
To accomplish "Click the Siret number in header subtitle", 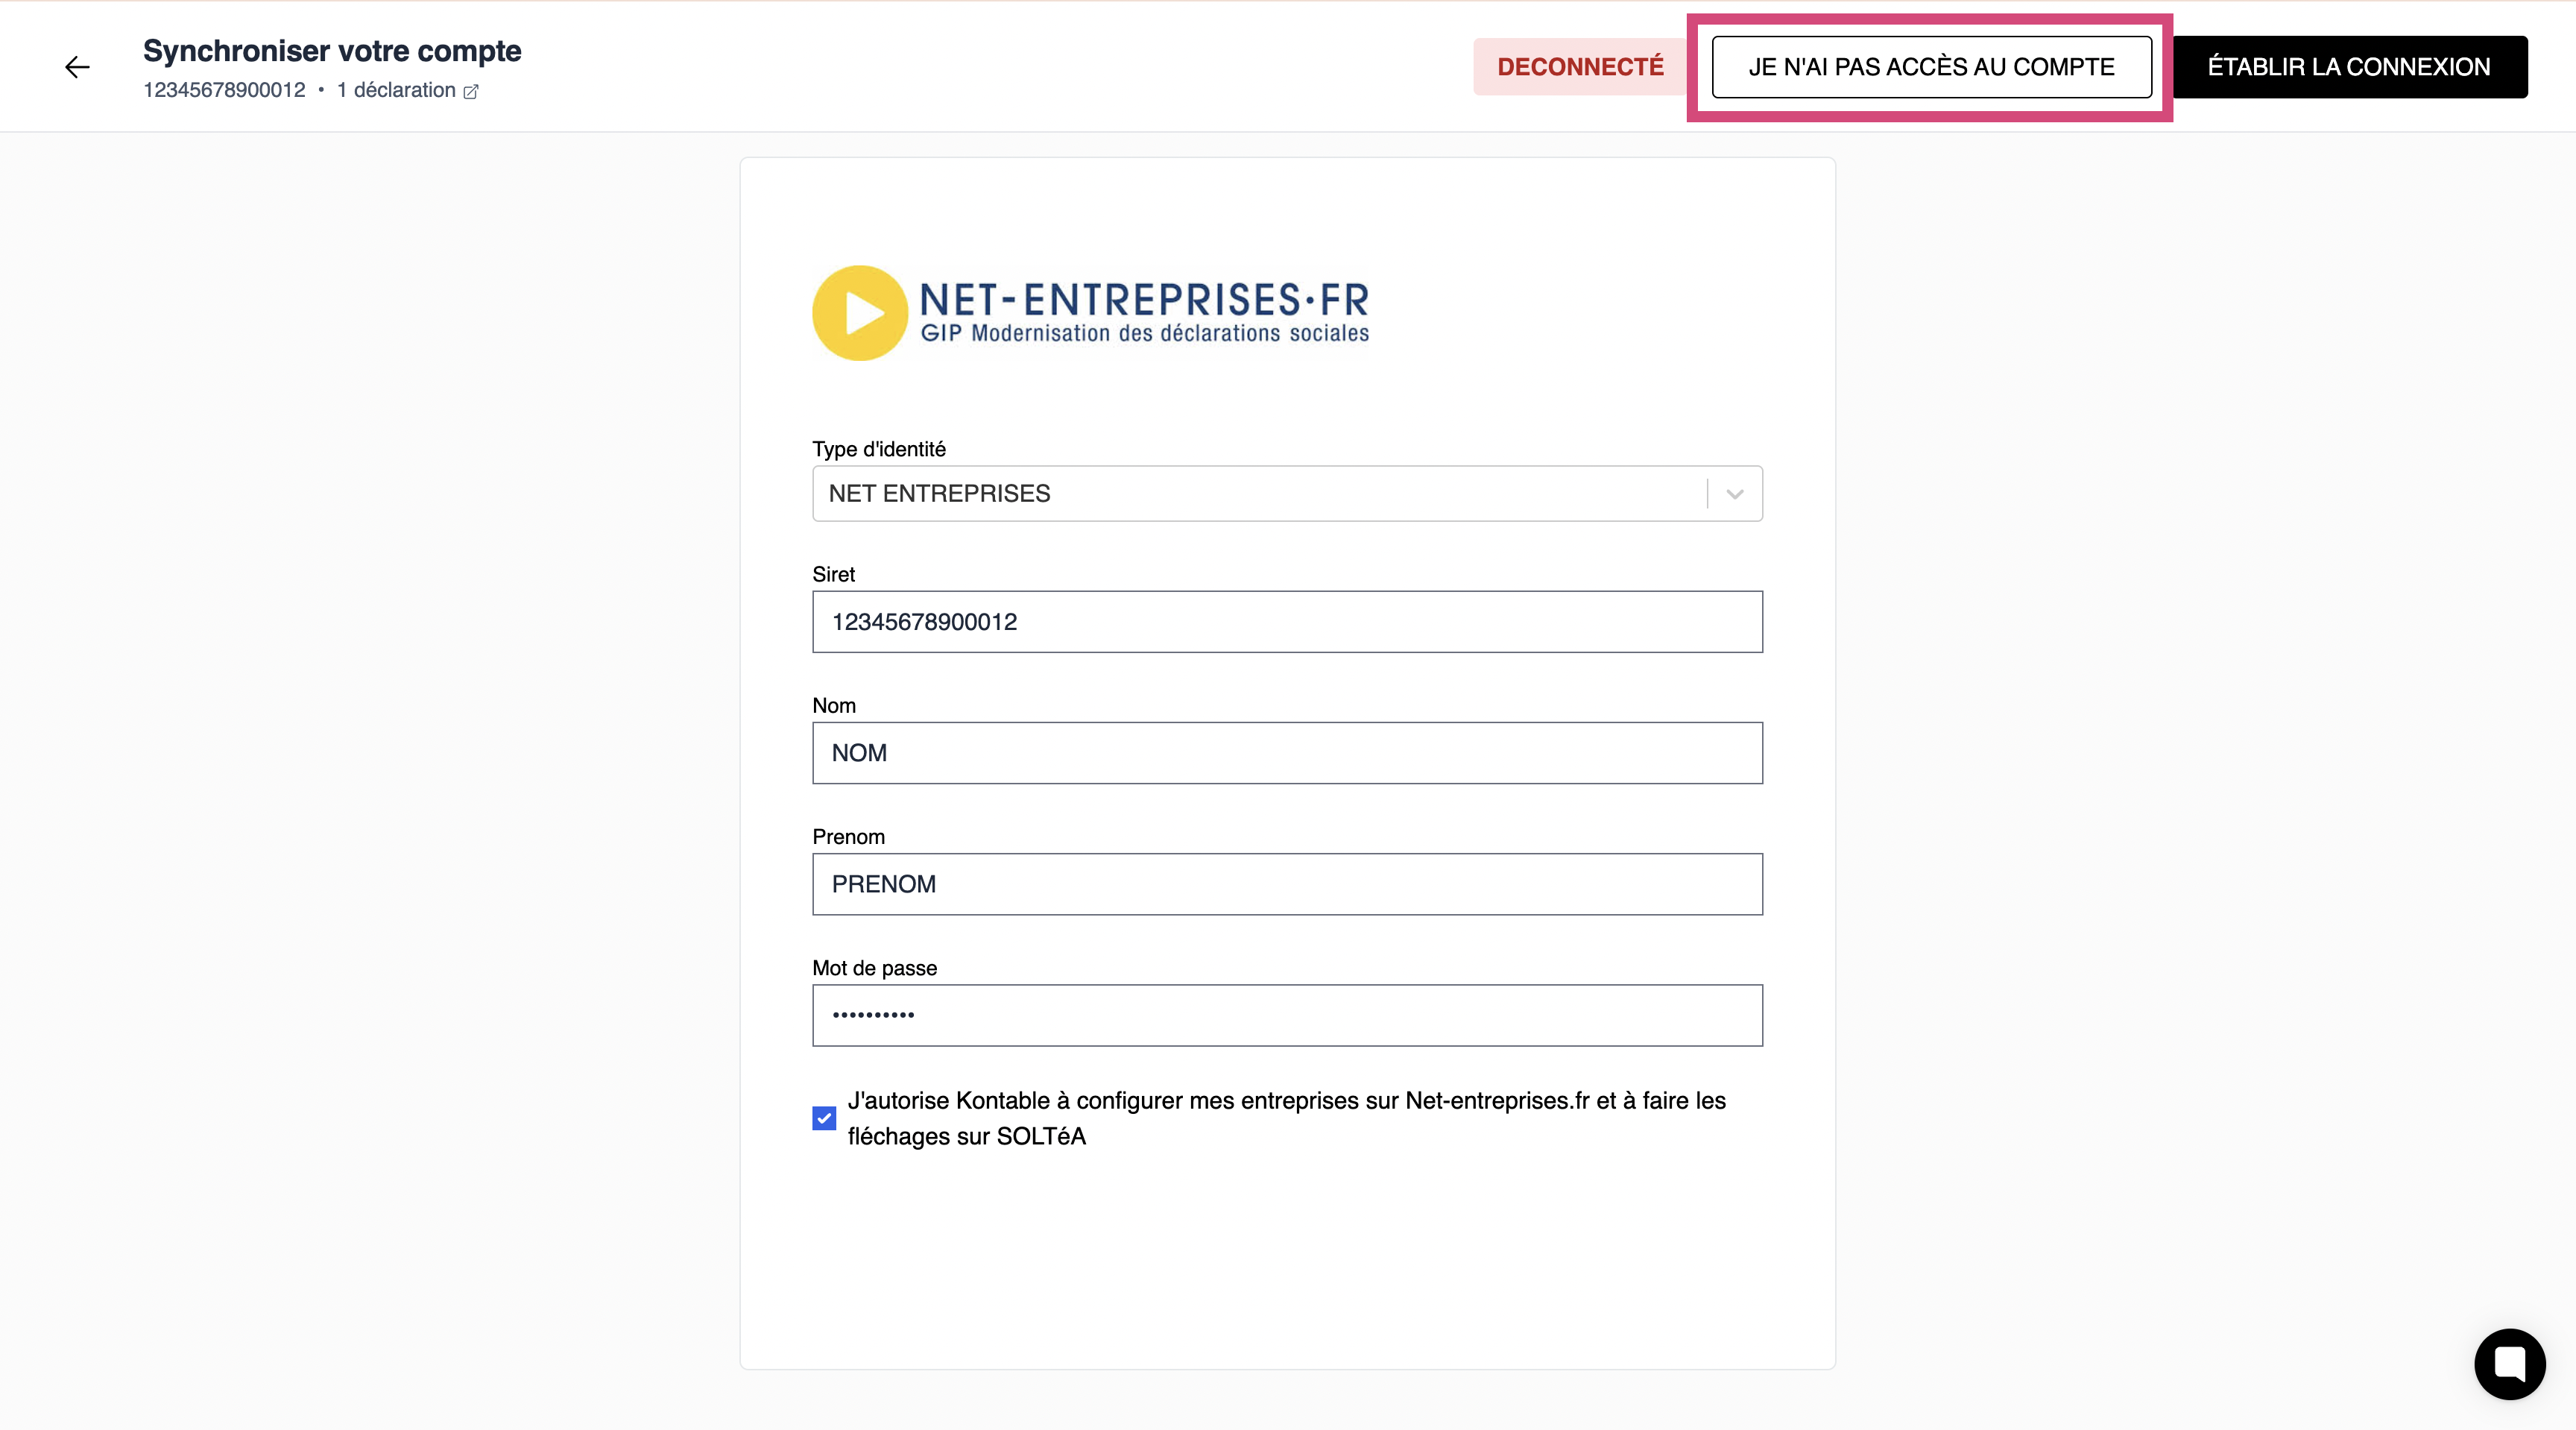I will point(224,91).
